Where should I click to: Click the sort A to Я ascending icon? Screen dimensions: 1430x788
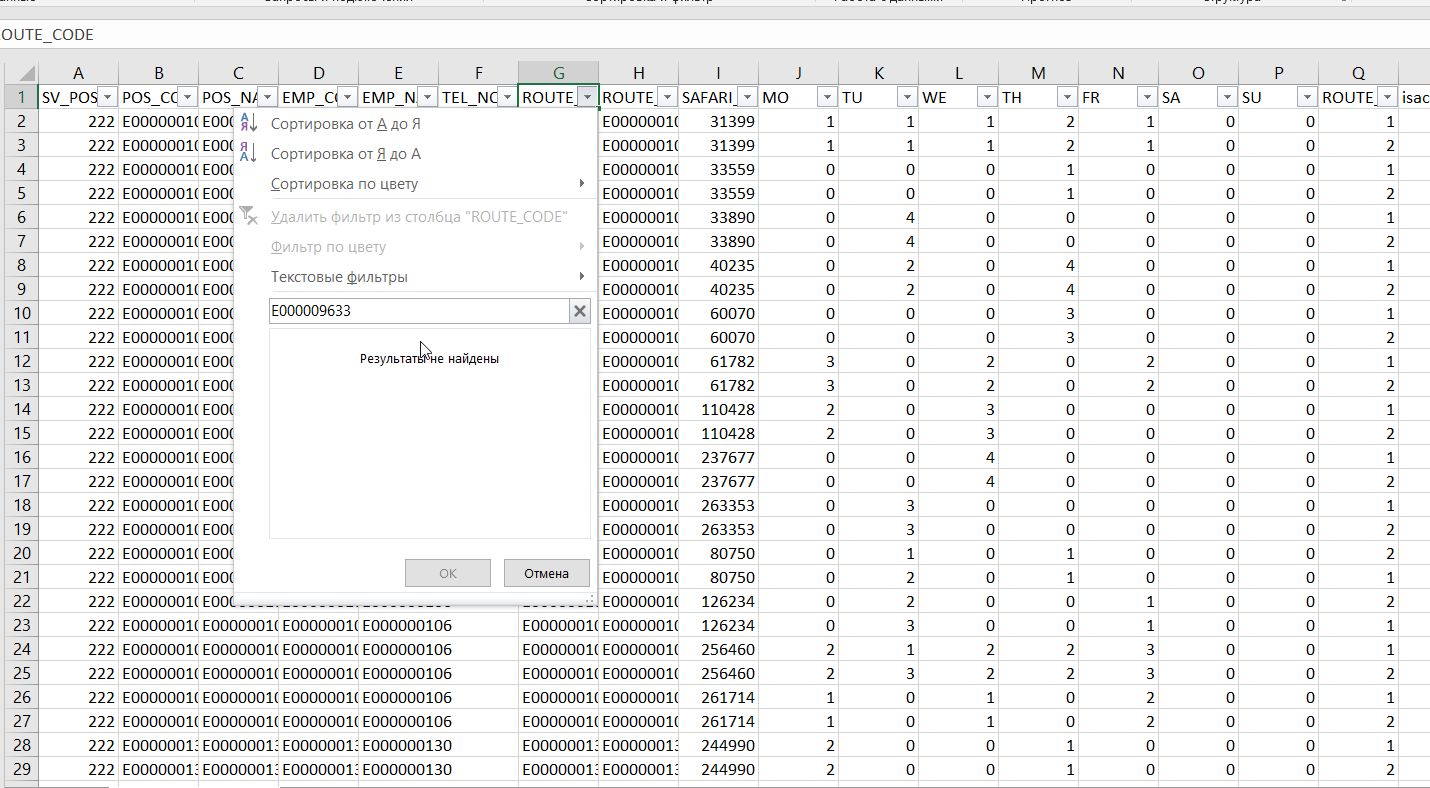point(249,124)
